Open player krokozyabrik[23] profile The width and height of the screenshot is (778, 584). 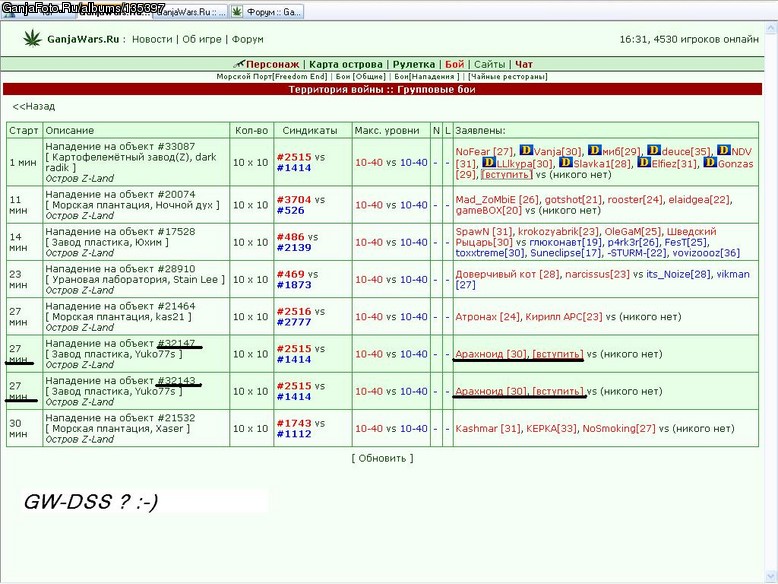(x=558, y=232)
